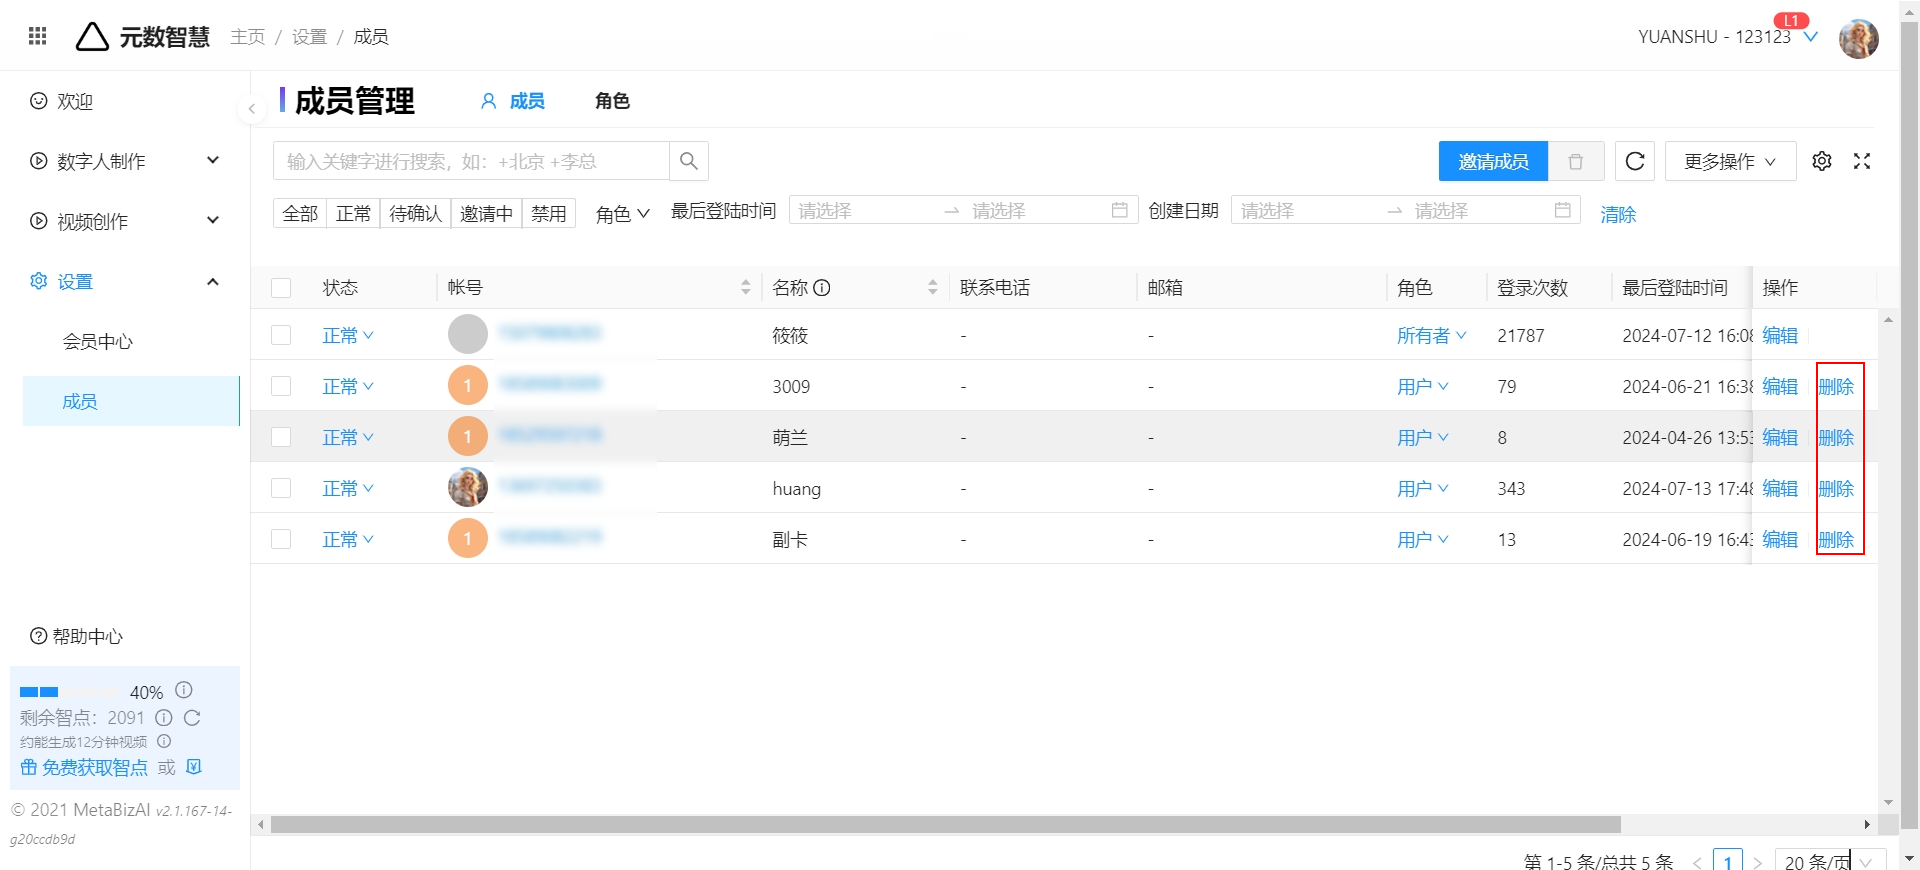Toggle the select-all header checkbox
1920x870 pixels.
281,288
